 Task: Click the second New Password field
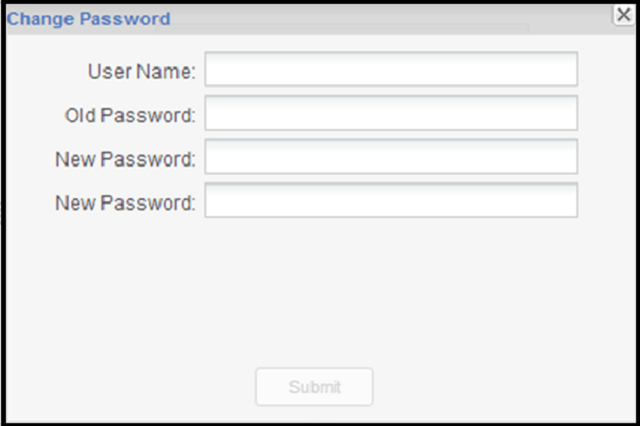pyautogui.click(x=391, y=201)
